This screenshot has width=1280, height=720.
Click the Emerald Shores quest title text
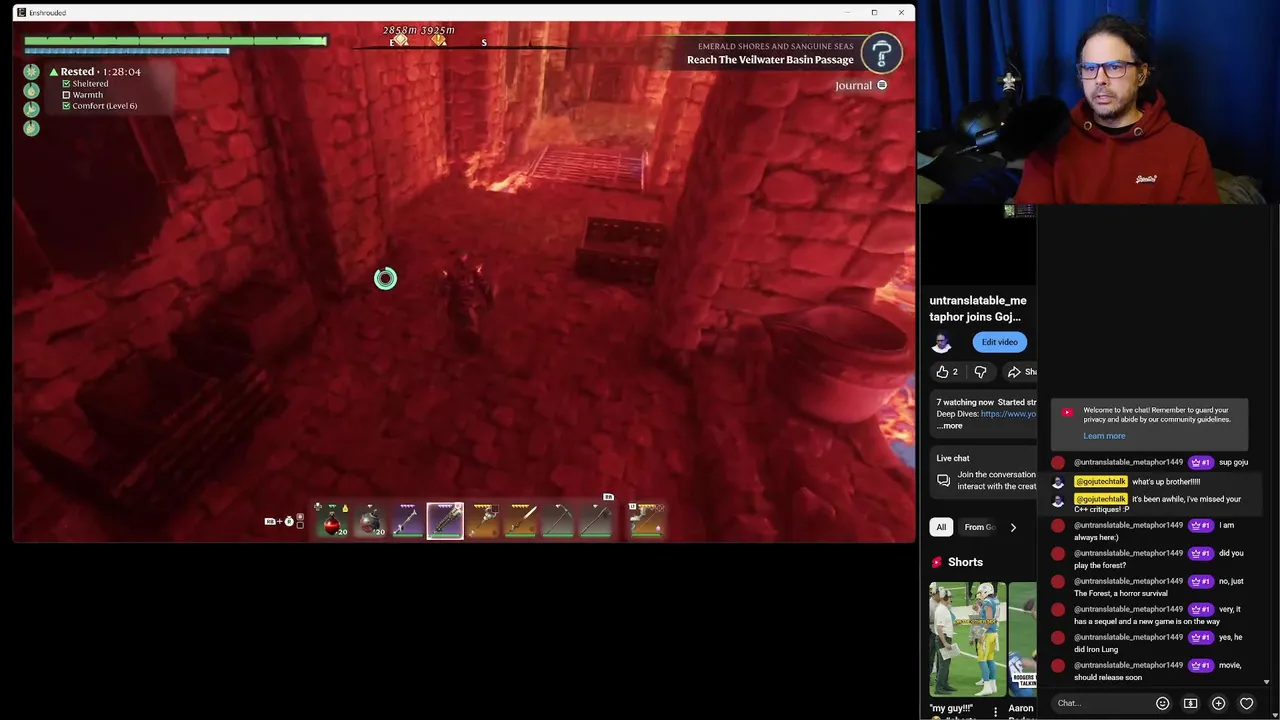click(x=776, y=46)
